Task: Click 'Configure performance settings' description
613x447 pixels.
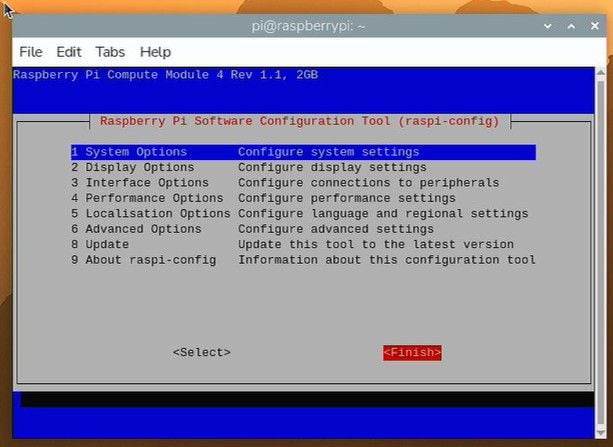Action: pyautogui.click(x=347, y=198)
